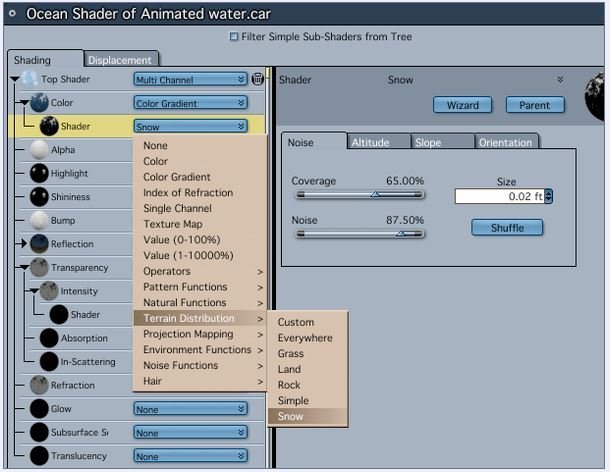Click the trash icon beside Multi Channel
This screenshot has width=610, height=472.
pyautogui.click(x=258, y=79)
